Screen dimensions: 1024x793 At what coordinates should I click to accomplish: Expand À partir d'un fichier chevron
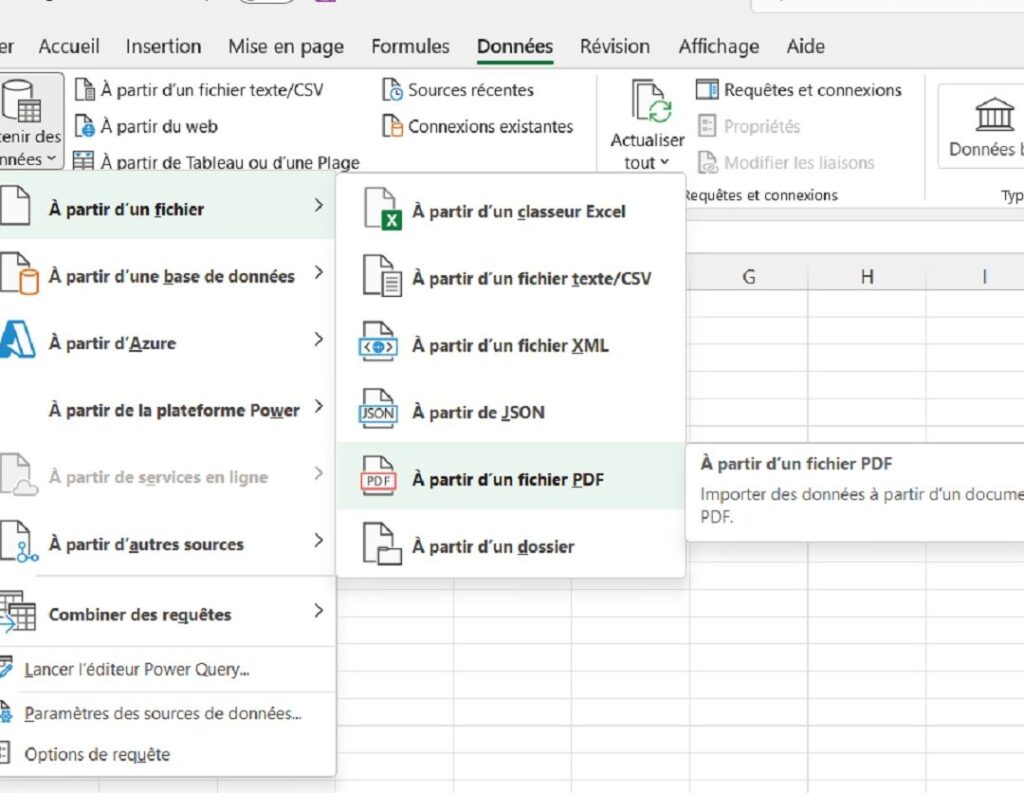click(318, 206)
